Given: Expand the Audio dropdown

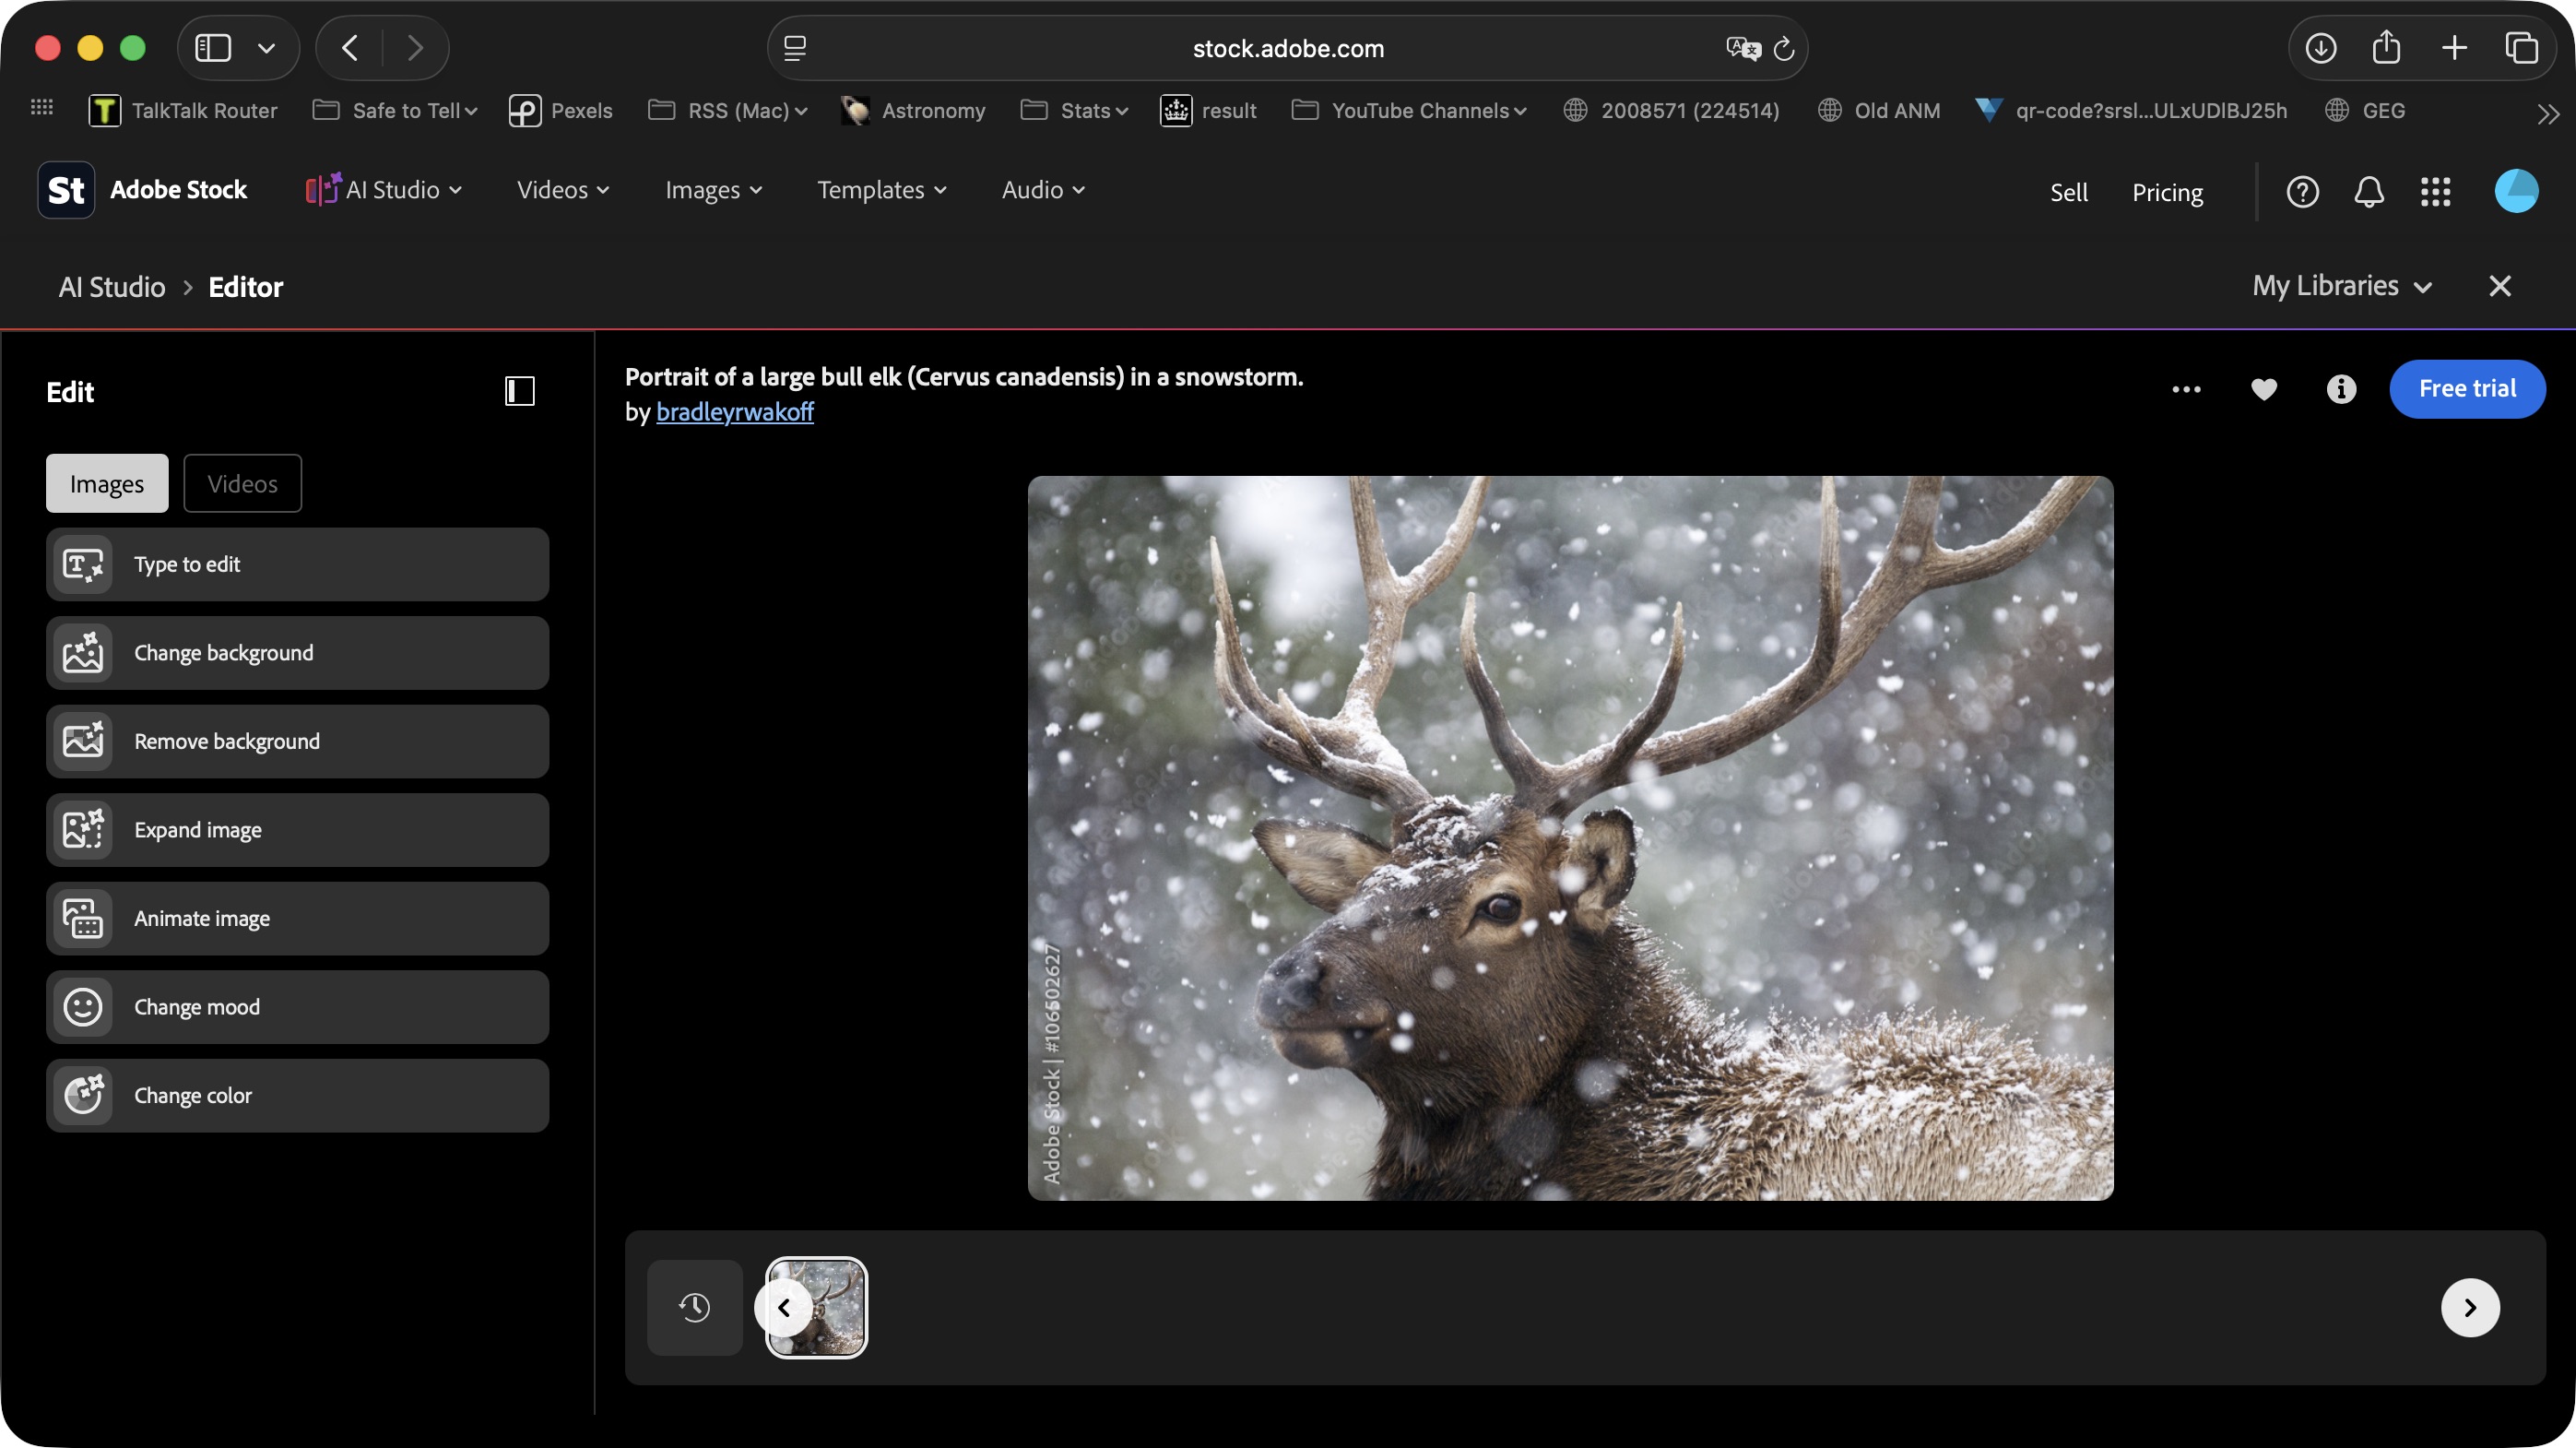Looking at the screenshot, I should (1043, 190).
